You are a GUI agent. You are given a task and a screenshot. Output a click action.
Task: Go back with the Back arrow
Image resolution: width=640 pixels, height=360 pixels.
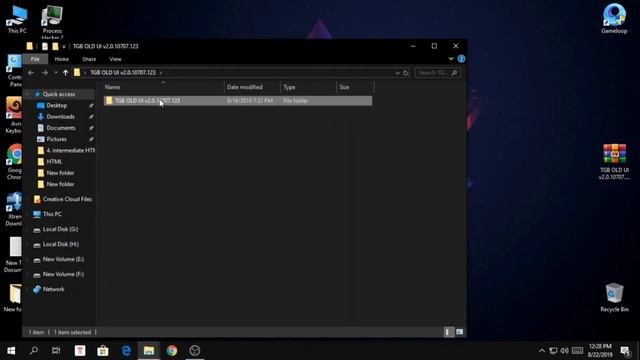[31, 73]
